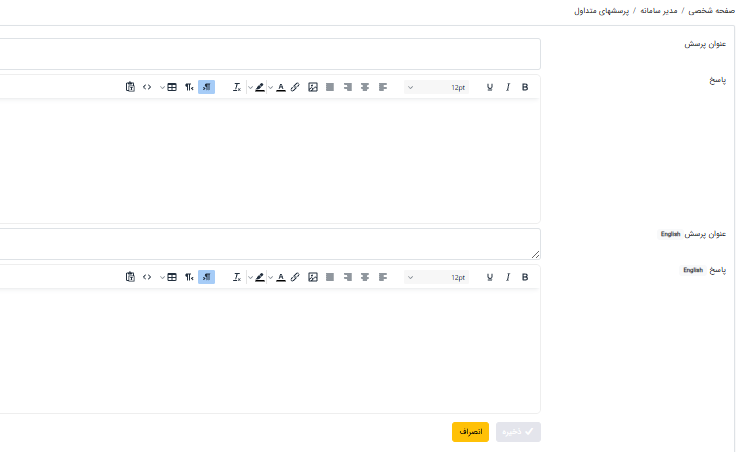Justify text in the English answer editor
Image resolution: width=736 pixels, height=452 pixels.
[x=330, y=277]
